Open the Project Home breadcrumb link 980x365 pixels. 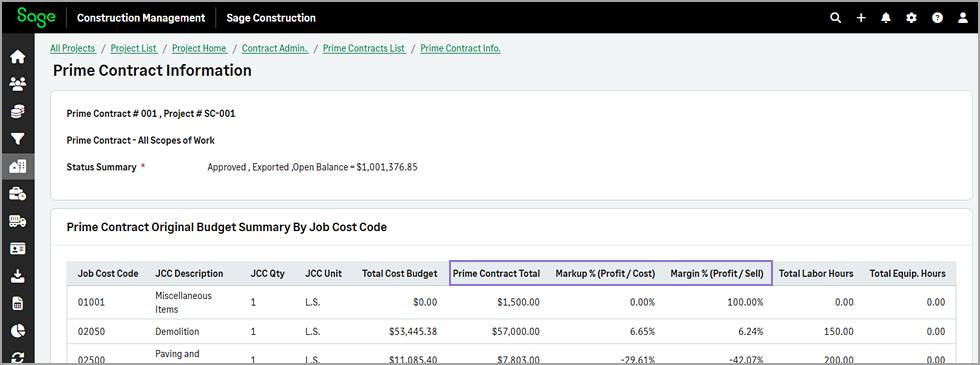pos(199,48)
